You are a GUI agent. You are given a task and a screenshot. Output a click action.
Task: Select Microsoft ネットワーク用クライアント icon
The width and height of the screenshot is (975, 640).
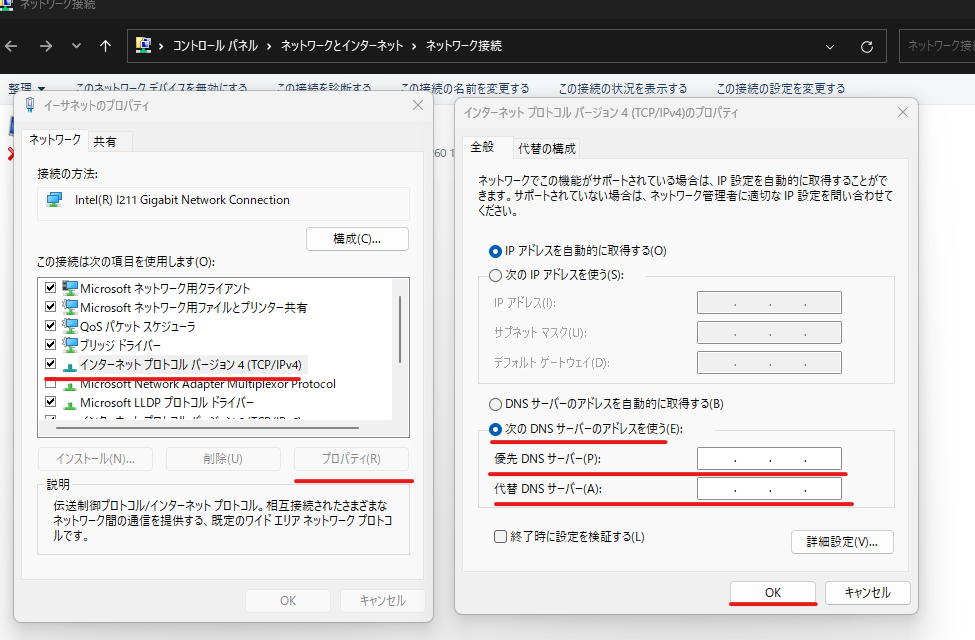coord(70,288)
